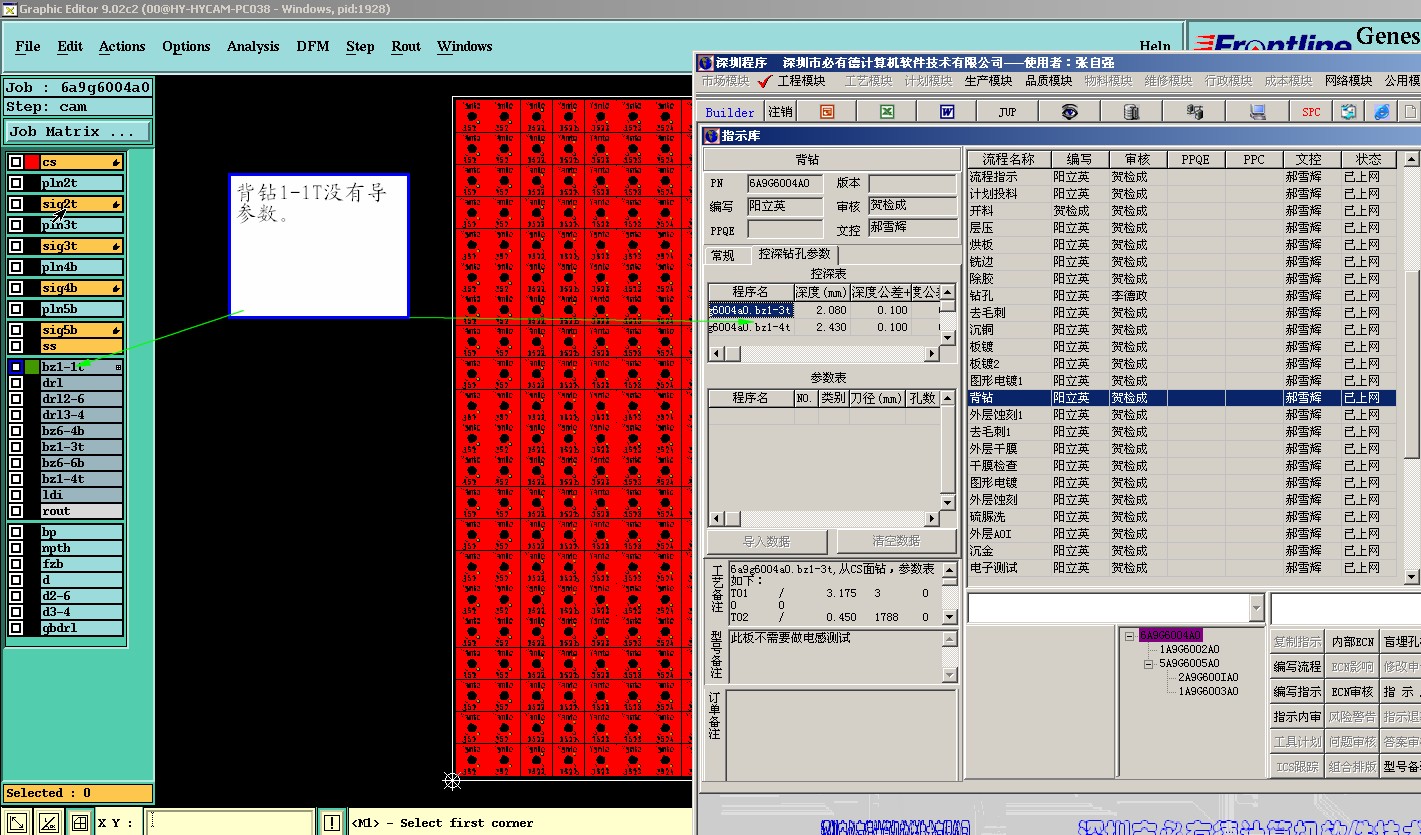Open the DFM menu
This screenshot has width=1421, height=835.
click(313, 46)
